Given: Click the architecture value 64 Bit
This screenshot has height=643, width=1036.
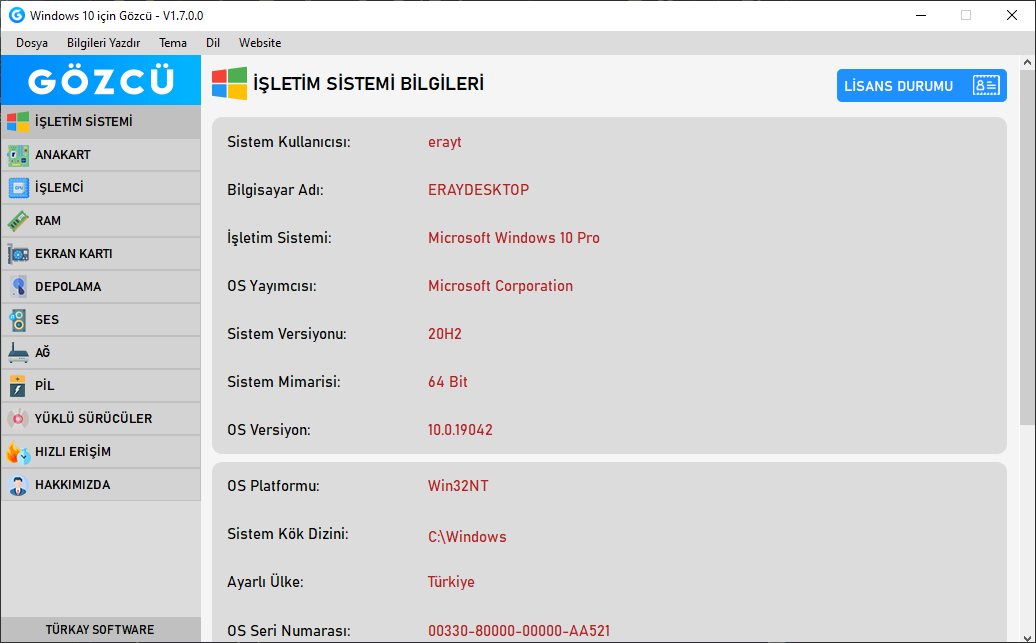Looking at the screenshot, I should (447, 382).
